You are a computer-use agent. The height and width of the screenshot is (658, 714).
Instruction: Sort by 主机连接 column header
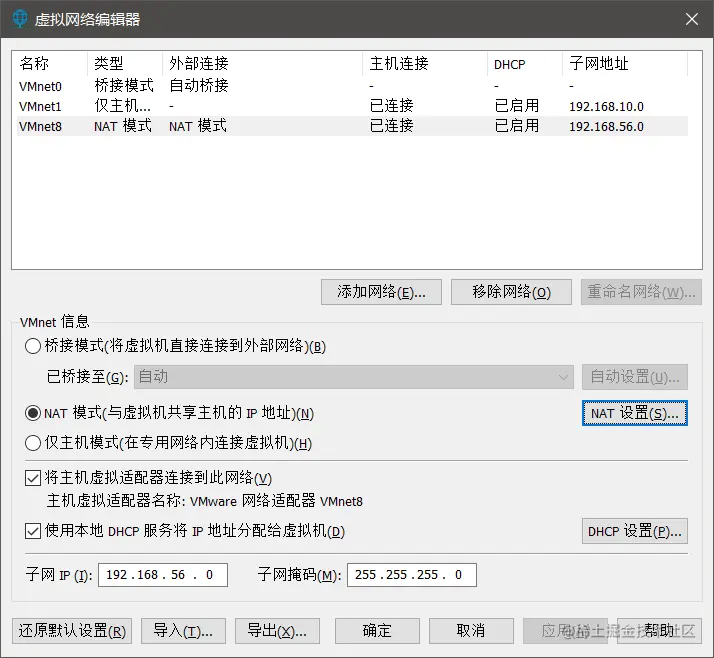coord(425,63)
